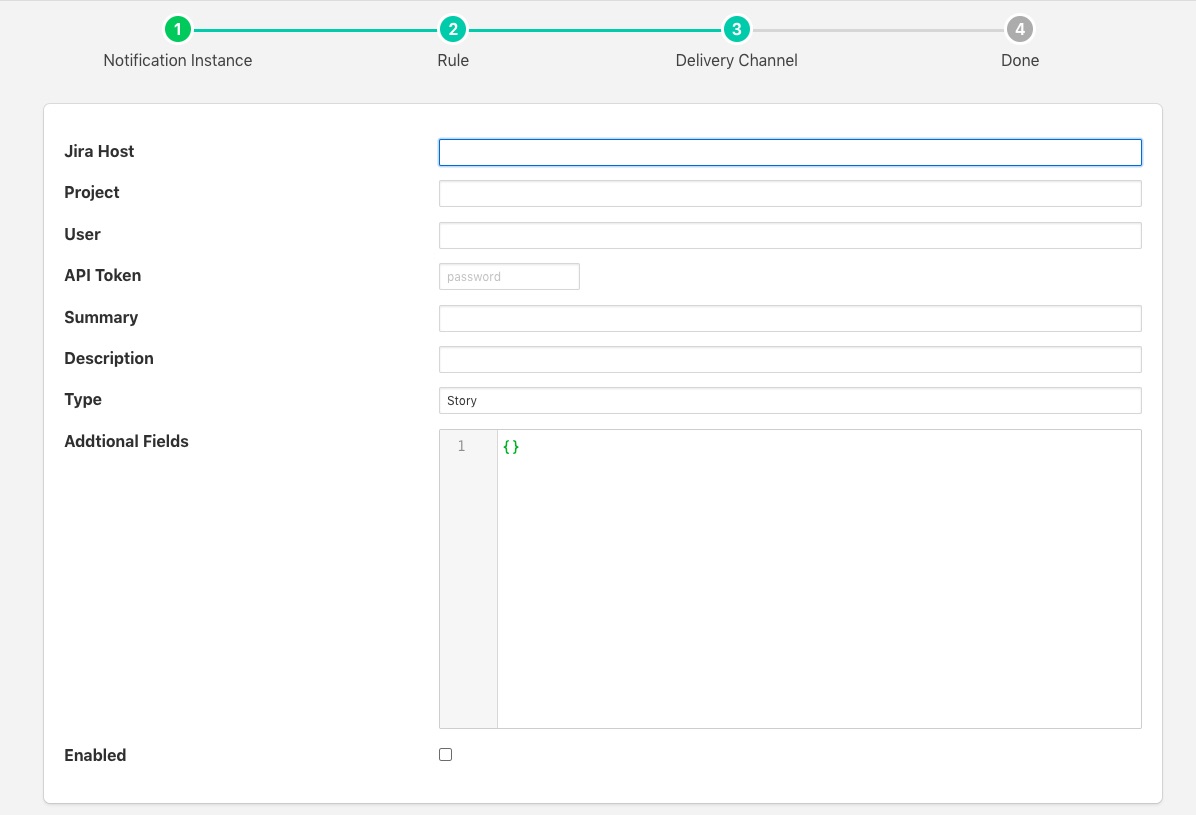The width and height of the screenshot is (1196, 815).
Task: Switch to the Rule step
Action: (x=453, y=60)
